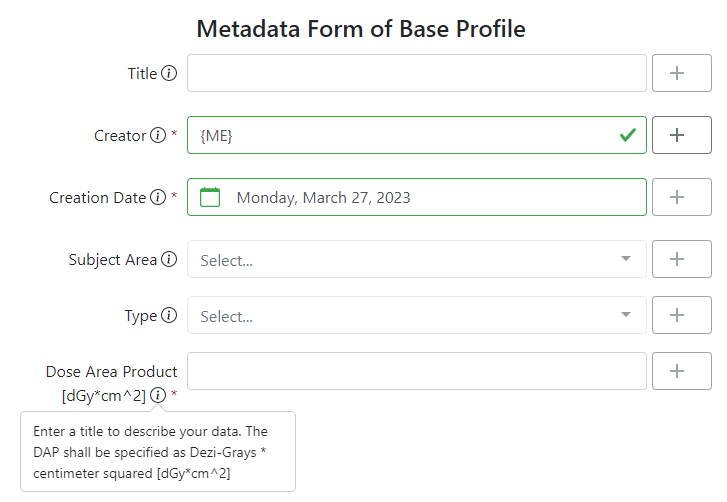Click plus button next to Creation Date
The height and width of the screenshot is (502, 727).
point(682,197)
